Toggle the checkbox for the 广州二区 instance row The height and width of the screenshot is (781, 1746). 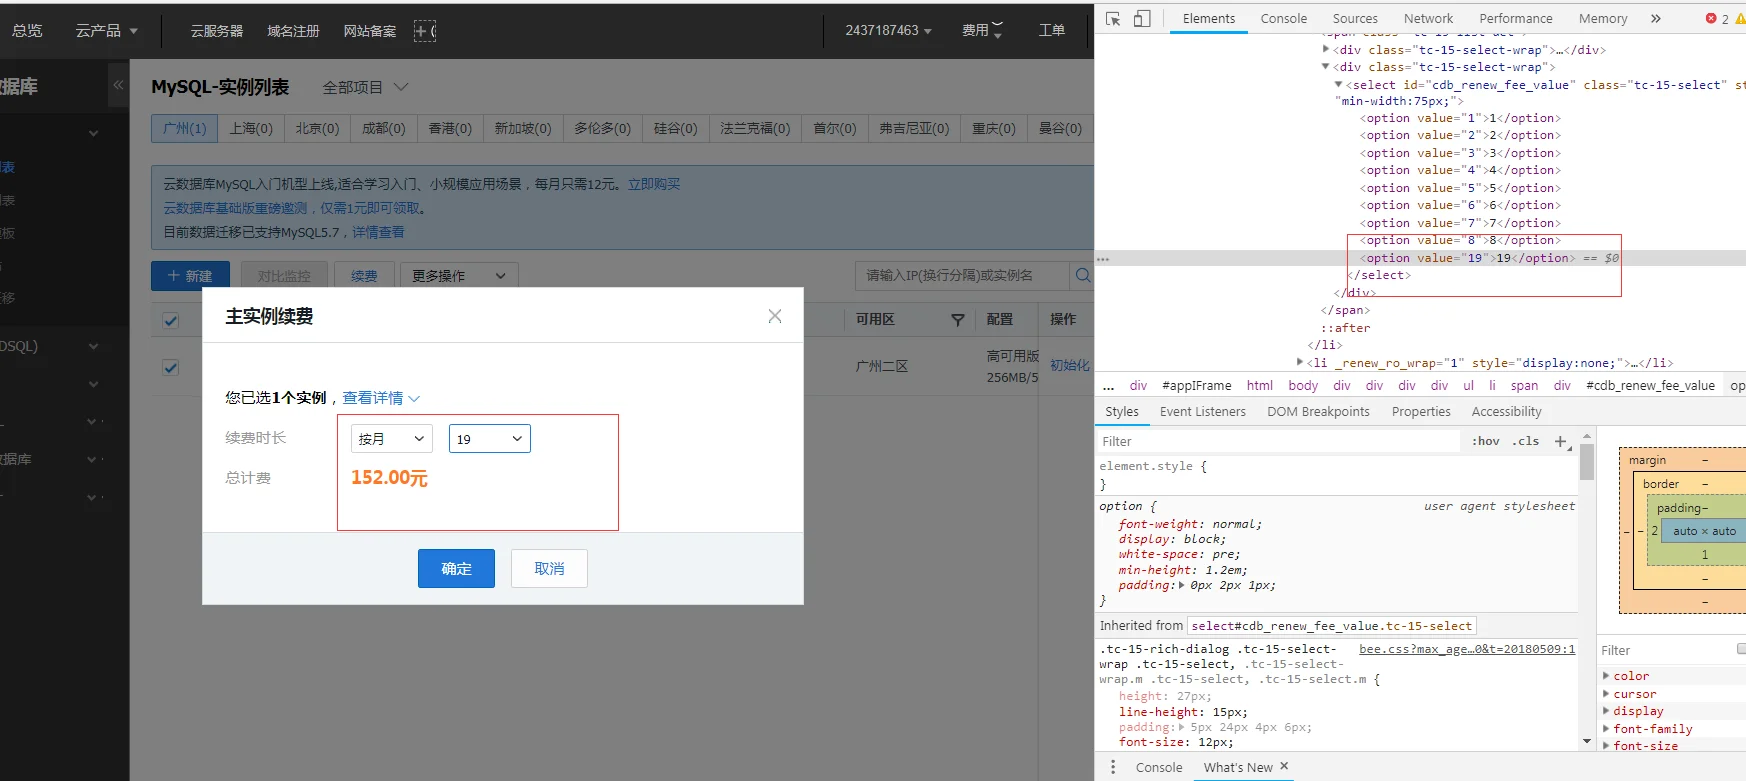coord(171,367)
